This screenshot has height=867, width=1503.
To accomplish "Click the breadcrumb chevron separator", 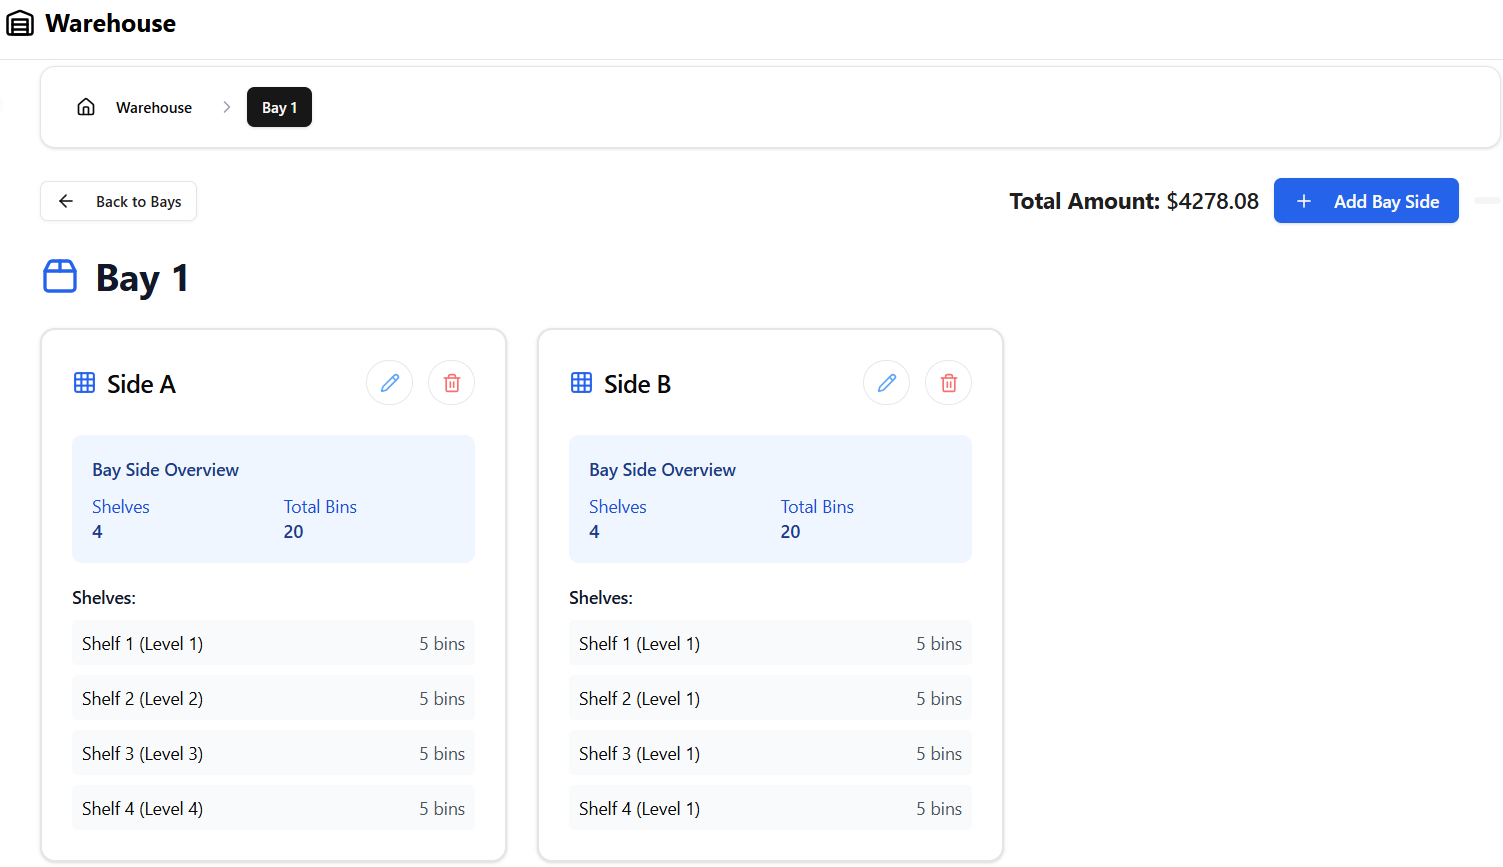I will [x=227, y=107].
